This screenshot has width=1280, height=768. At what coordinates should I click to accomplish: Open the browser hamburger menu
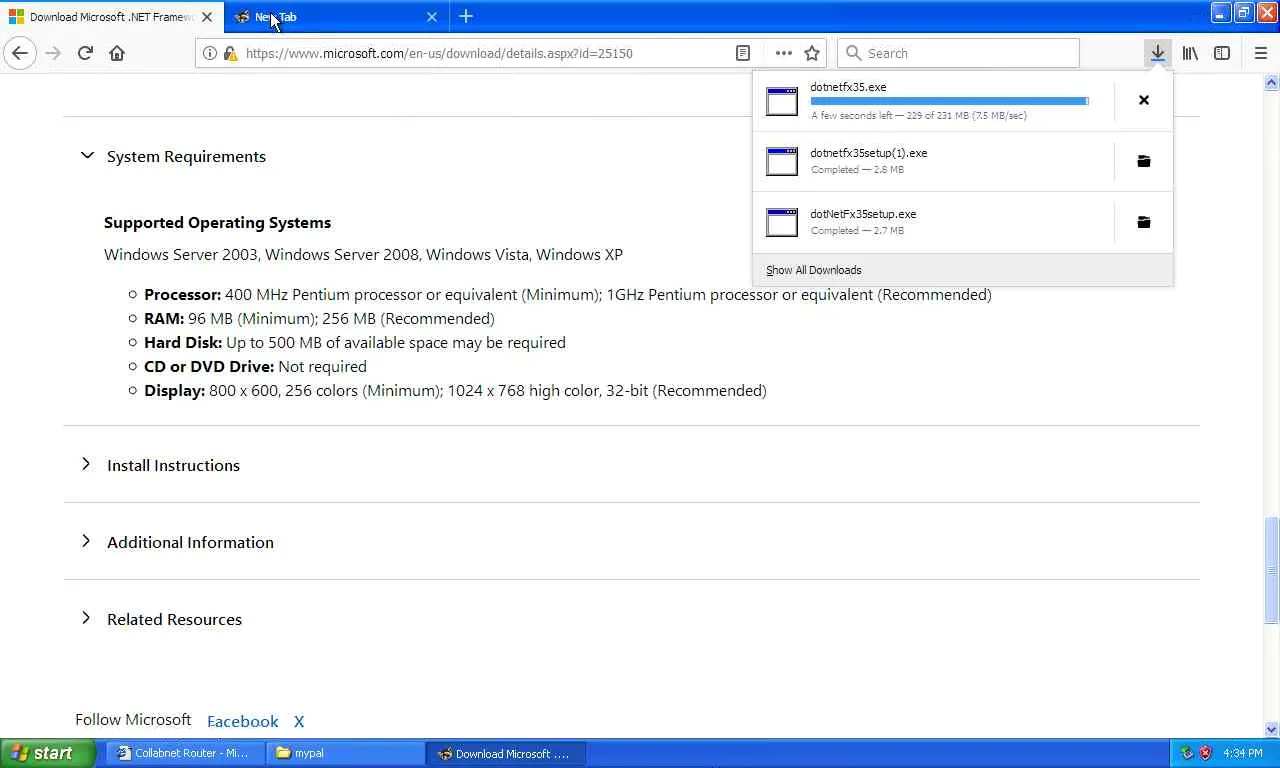click(1260, 53)
